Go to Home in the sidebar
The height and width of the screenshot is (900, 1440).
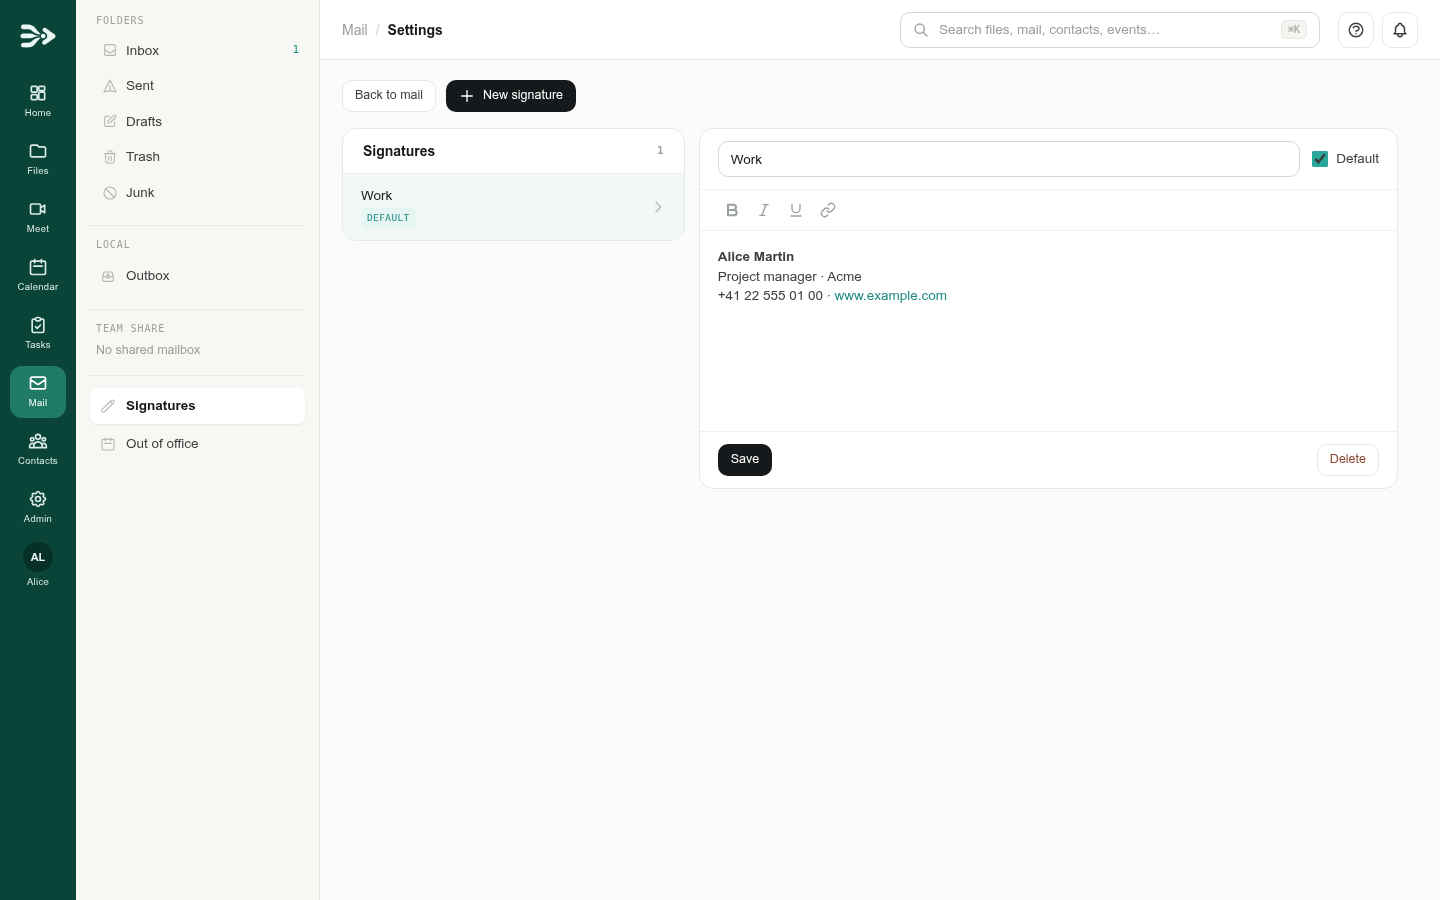[38, 102]
